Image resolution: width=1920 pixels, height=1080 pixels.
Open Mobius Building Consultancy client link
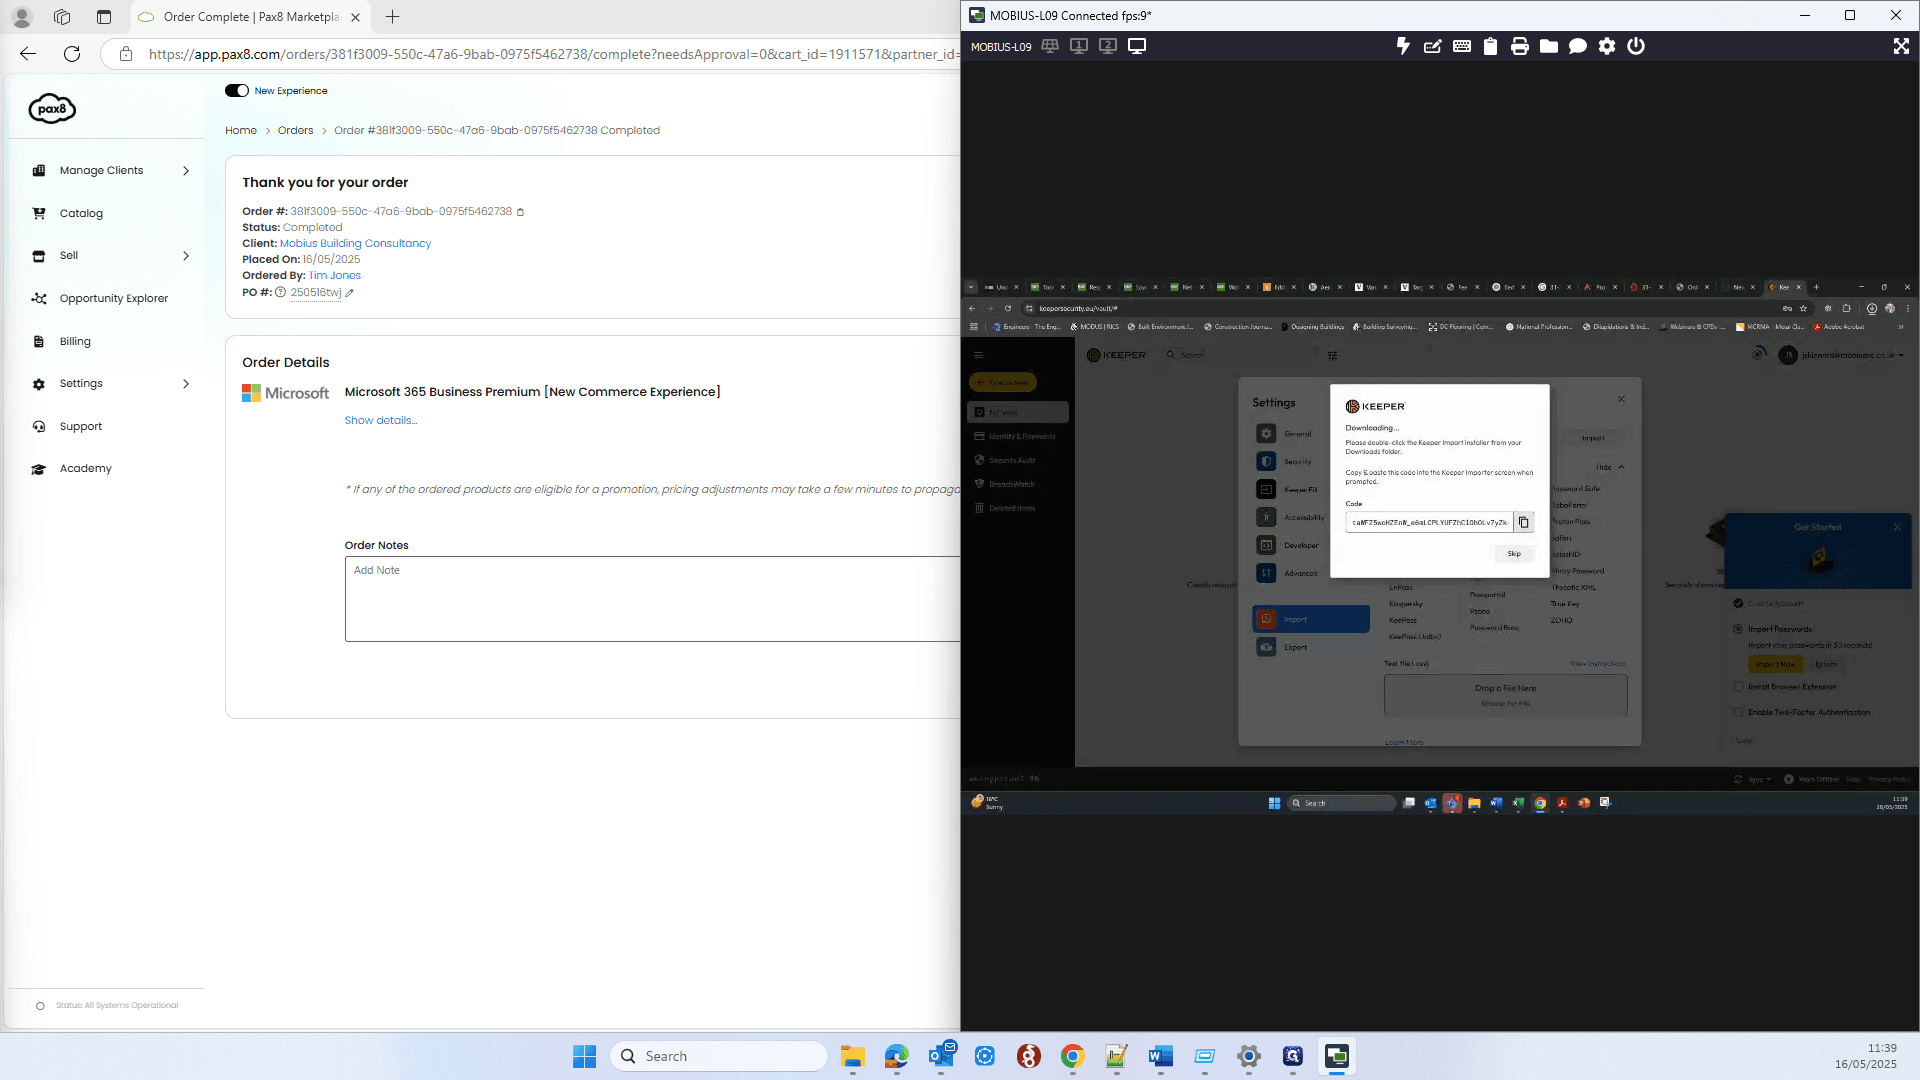(x=355, y=243)
